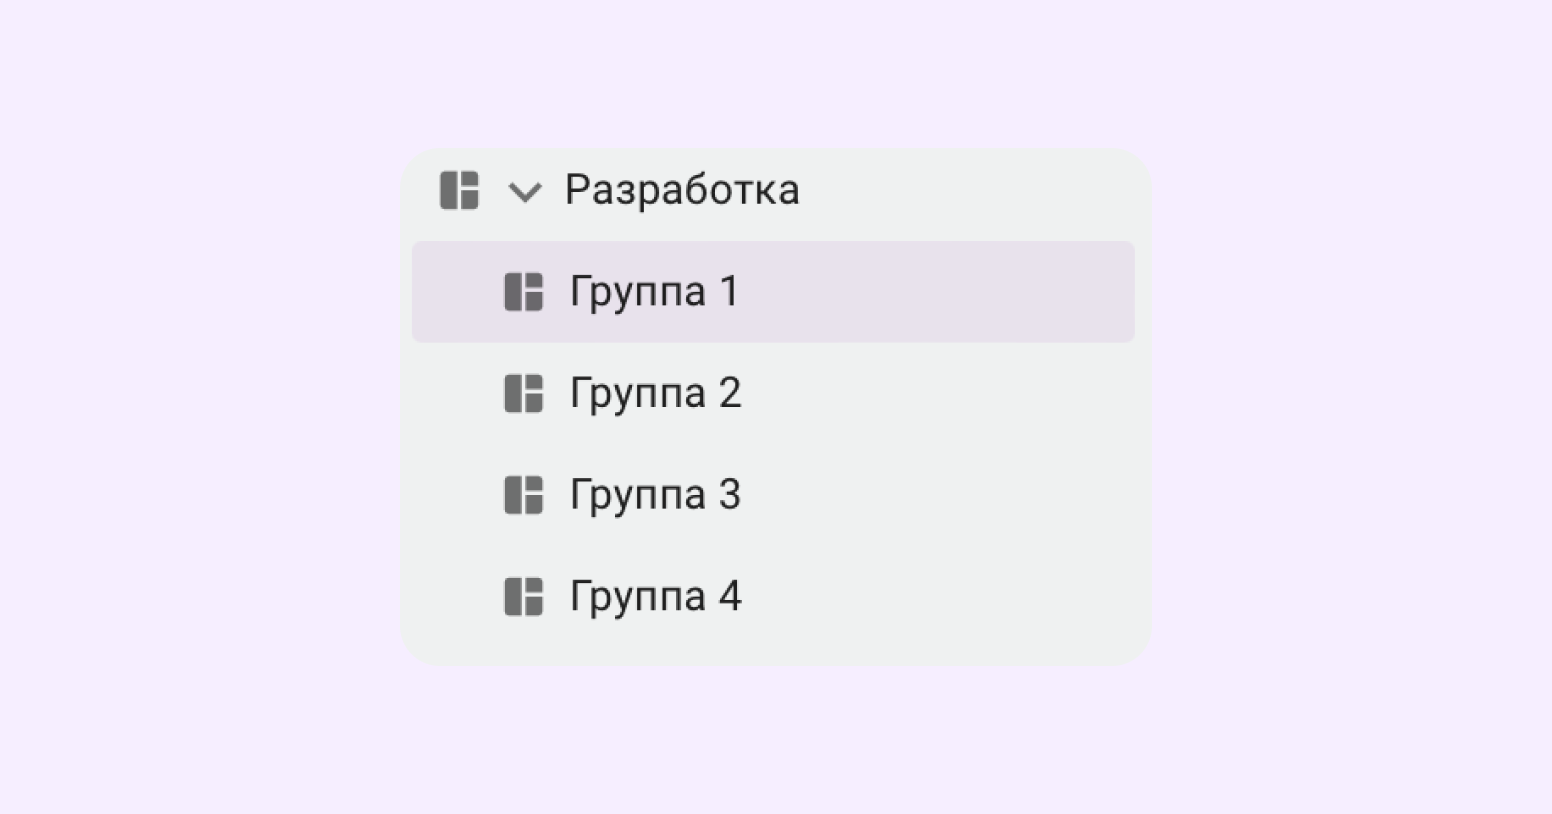Go to the "Группа 3" text label

tap(655, 495)
